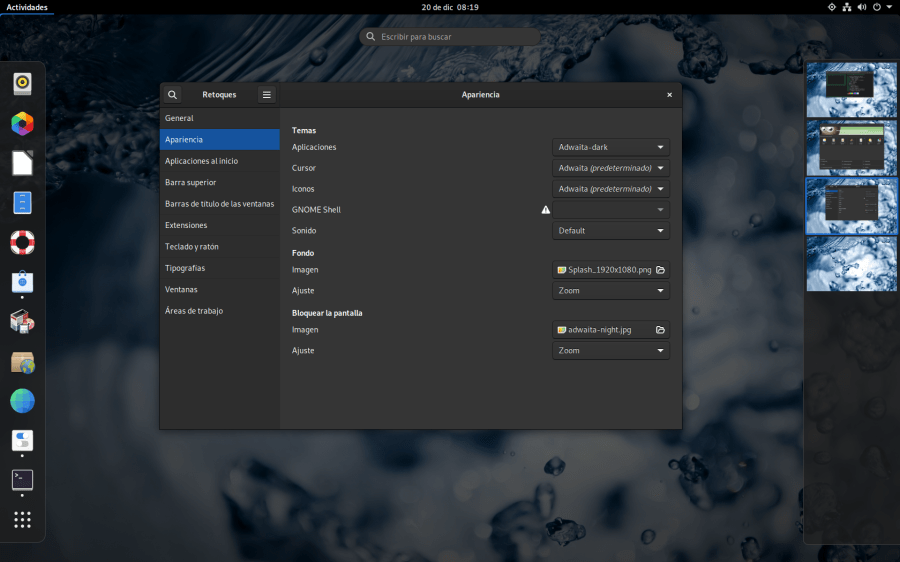Viewport: 900px width, 562px height.
Task: Open the hamburger menu in Retoques
Action: tap(266, 95)
